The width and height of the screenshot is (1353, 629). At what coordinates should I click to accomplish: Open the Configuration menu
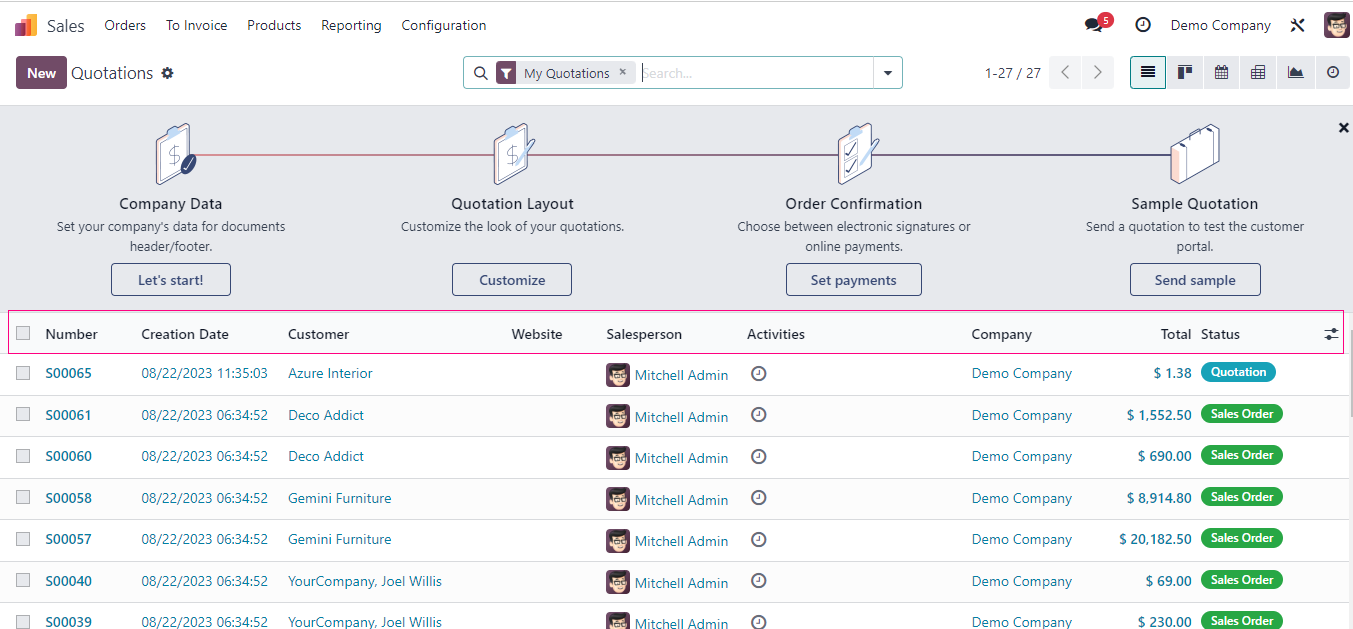pyautogui.click(x=444, y=25)
